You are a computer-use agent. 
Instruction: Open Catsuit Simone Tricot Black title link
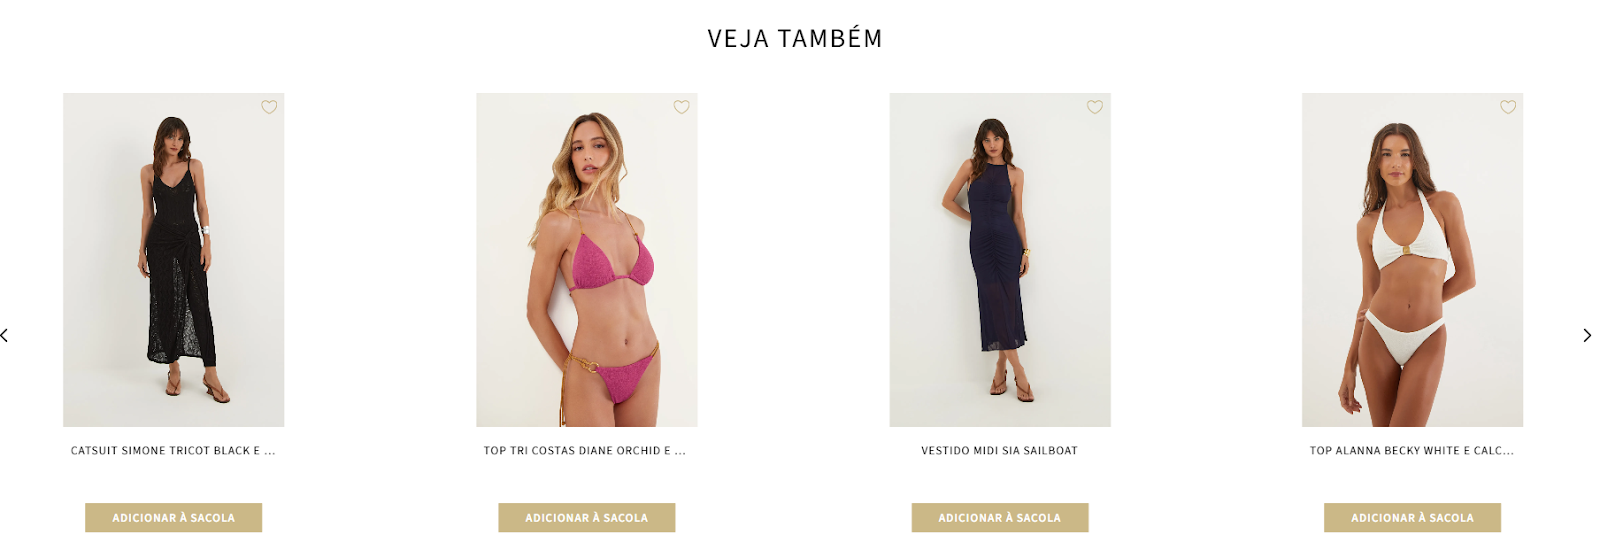click(x=173, y=451)
